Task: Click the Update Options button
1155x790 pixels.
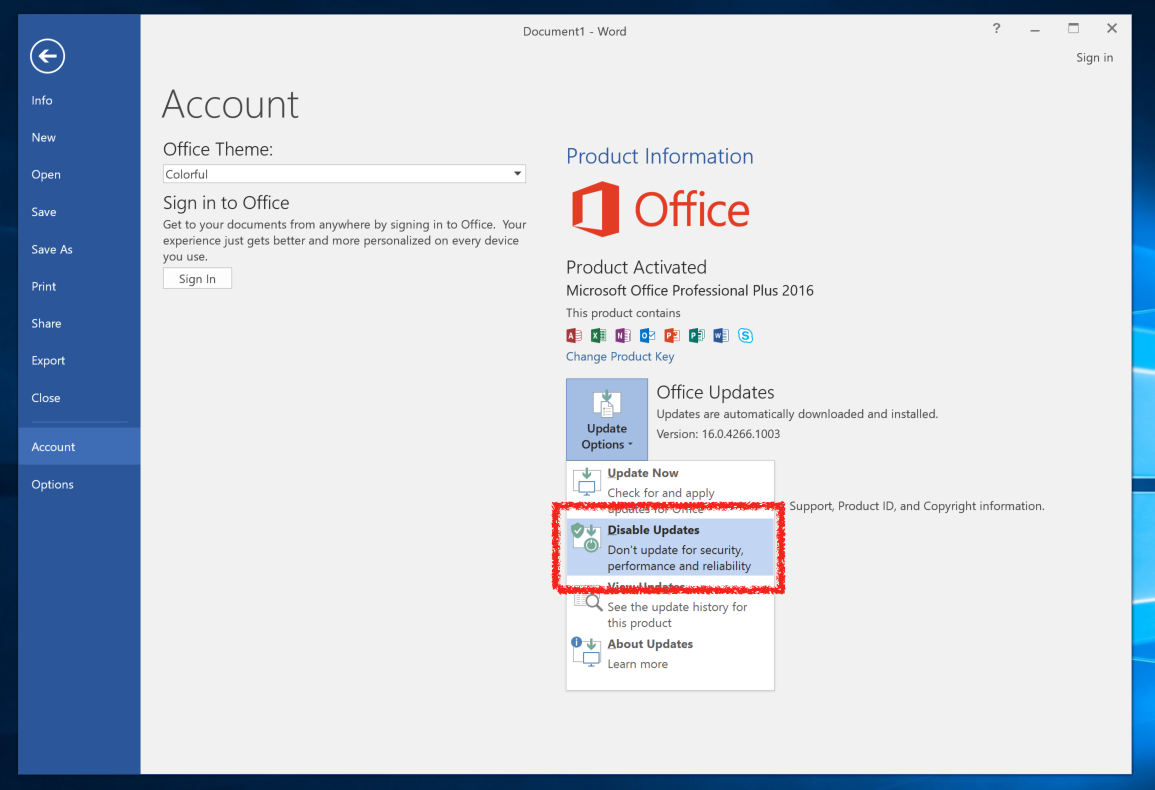Action: click(607, 419)
